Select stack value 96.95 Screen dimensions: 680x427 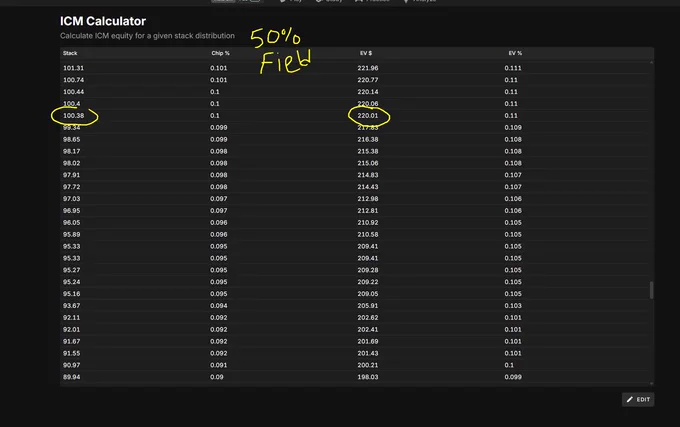72,211
